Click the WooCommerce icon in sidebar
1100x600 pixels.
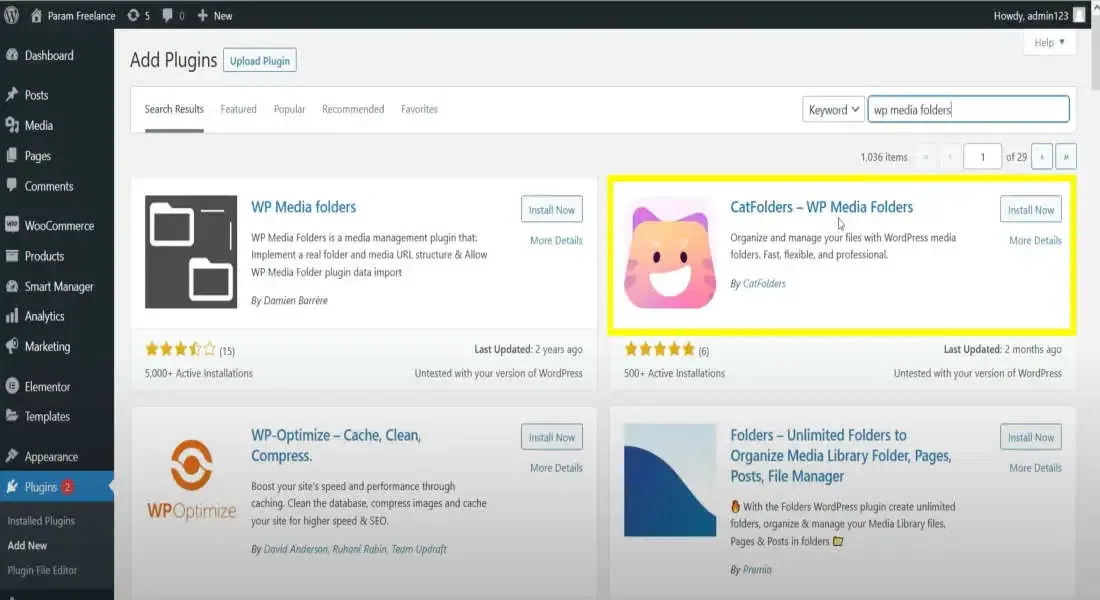click(x=12, y=225)
